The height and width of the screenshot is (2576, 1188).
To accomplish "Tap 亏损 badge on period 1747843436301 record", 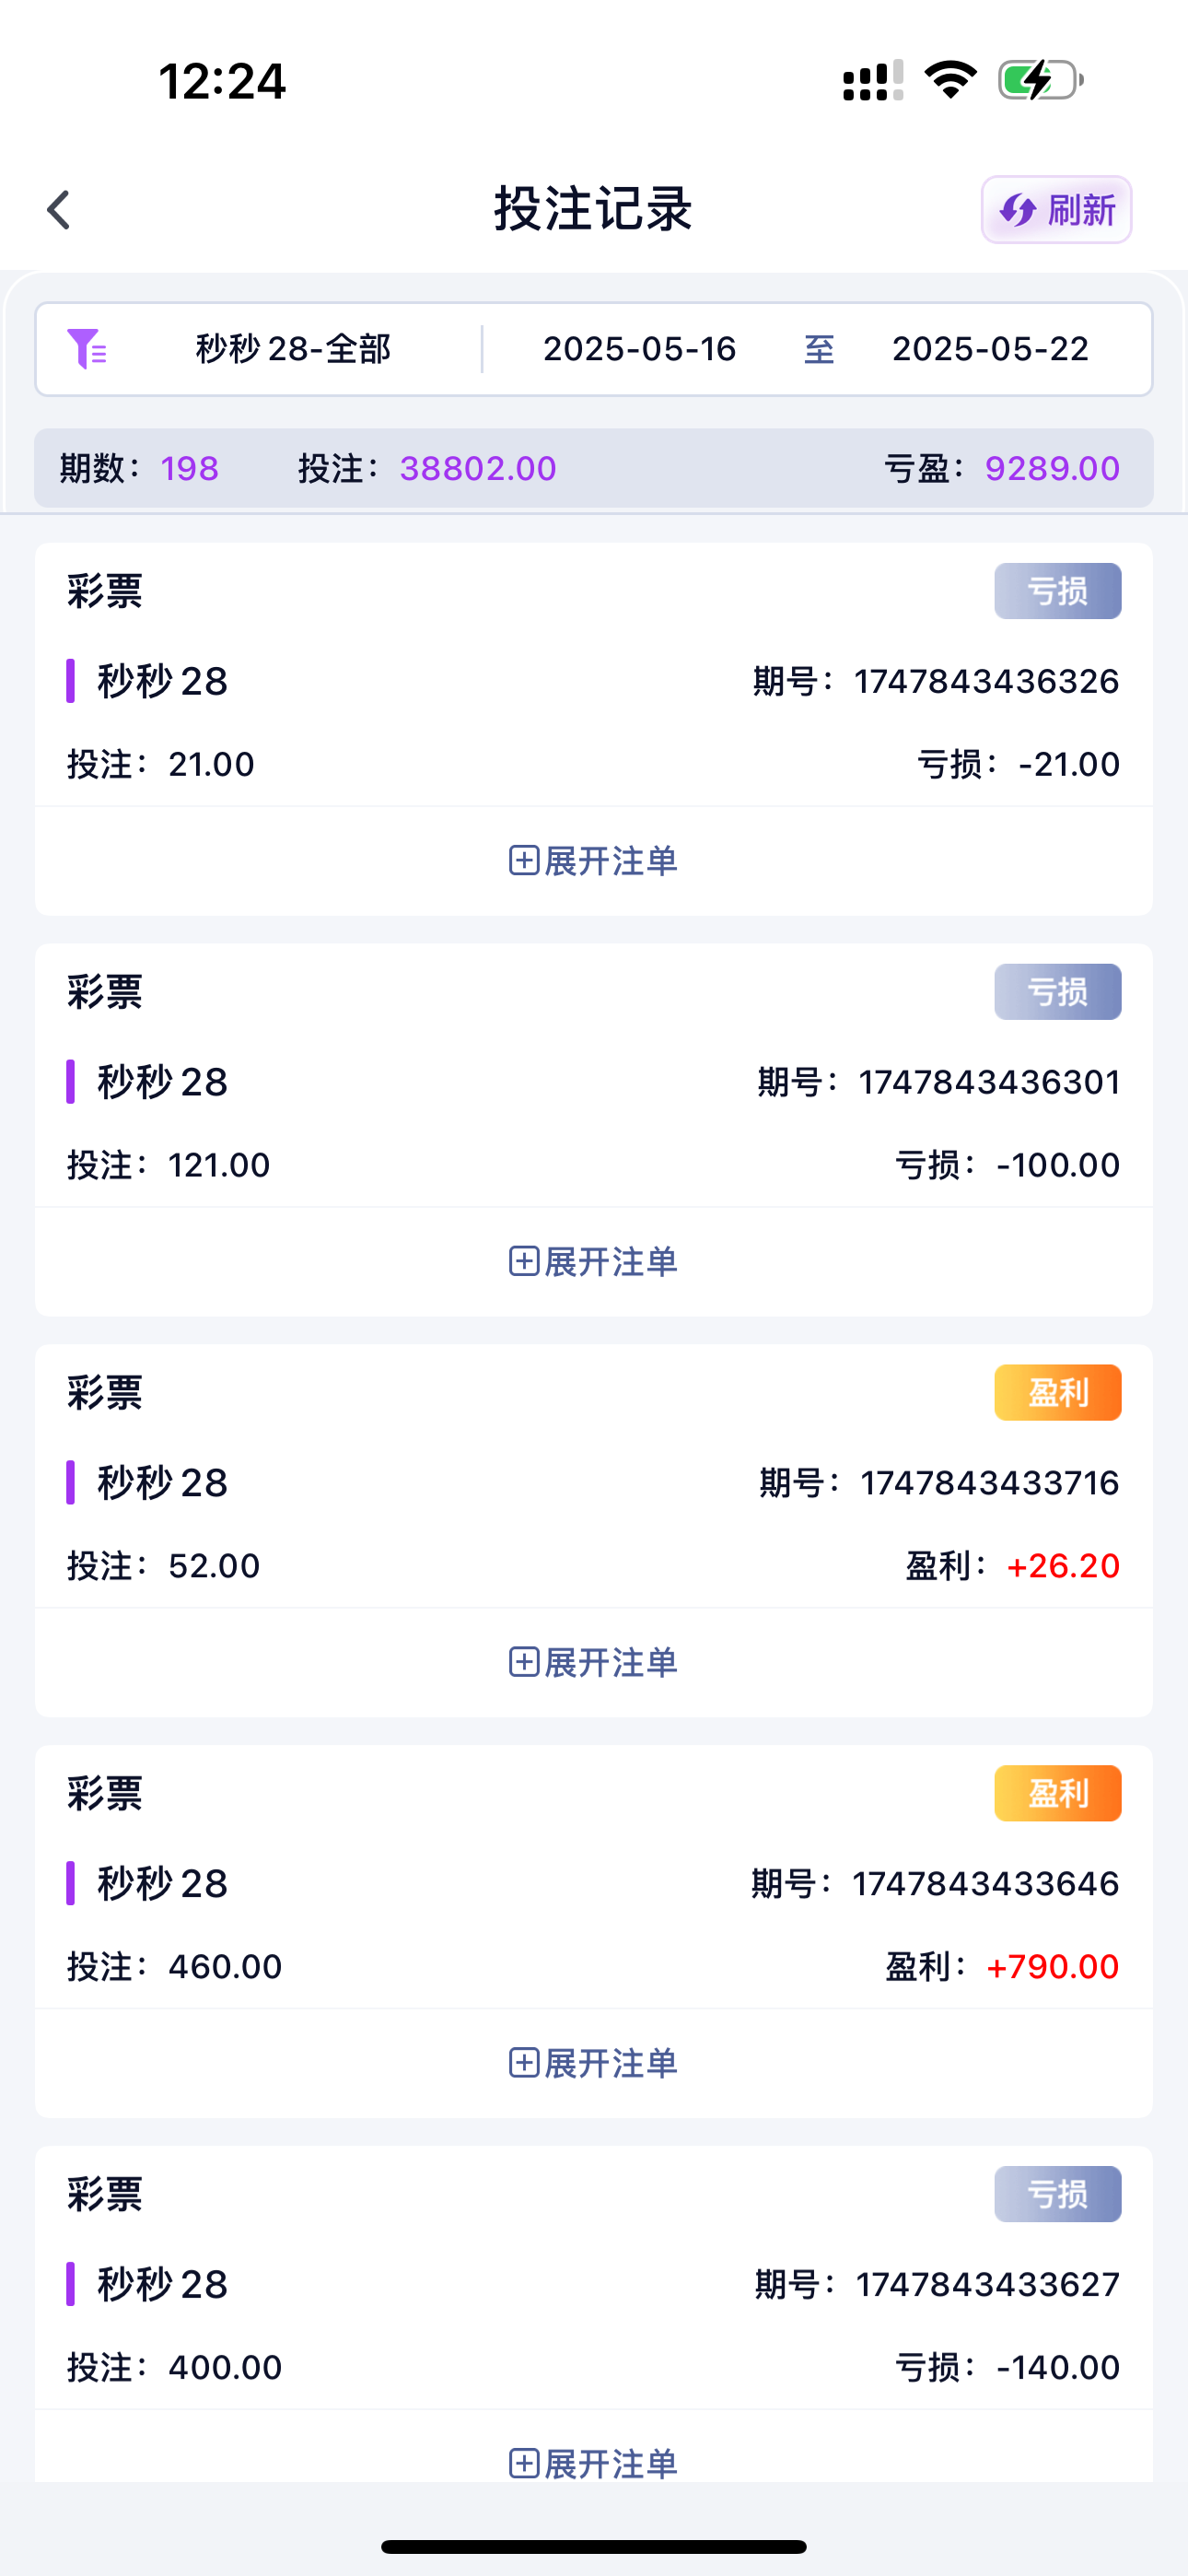I will pos(1057,992).
